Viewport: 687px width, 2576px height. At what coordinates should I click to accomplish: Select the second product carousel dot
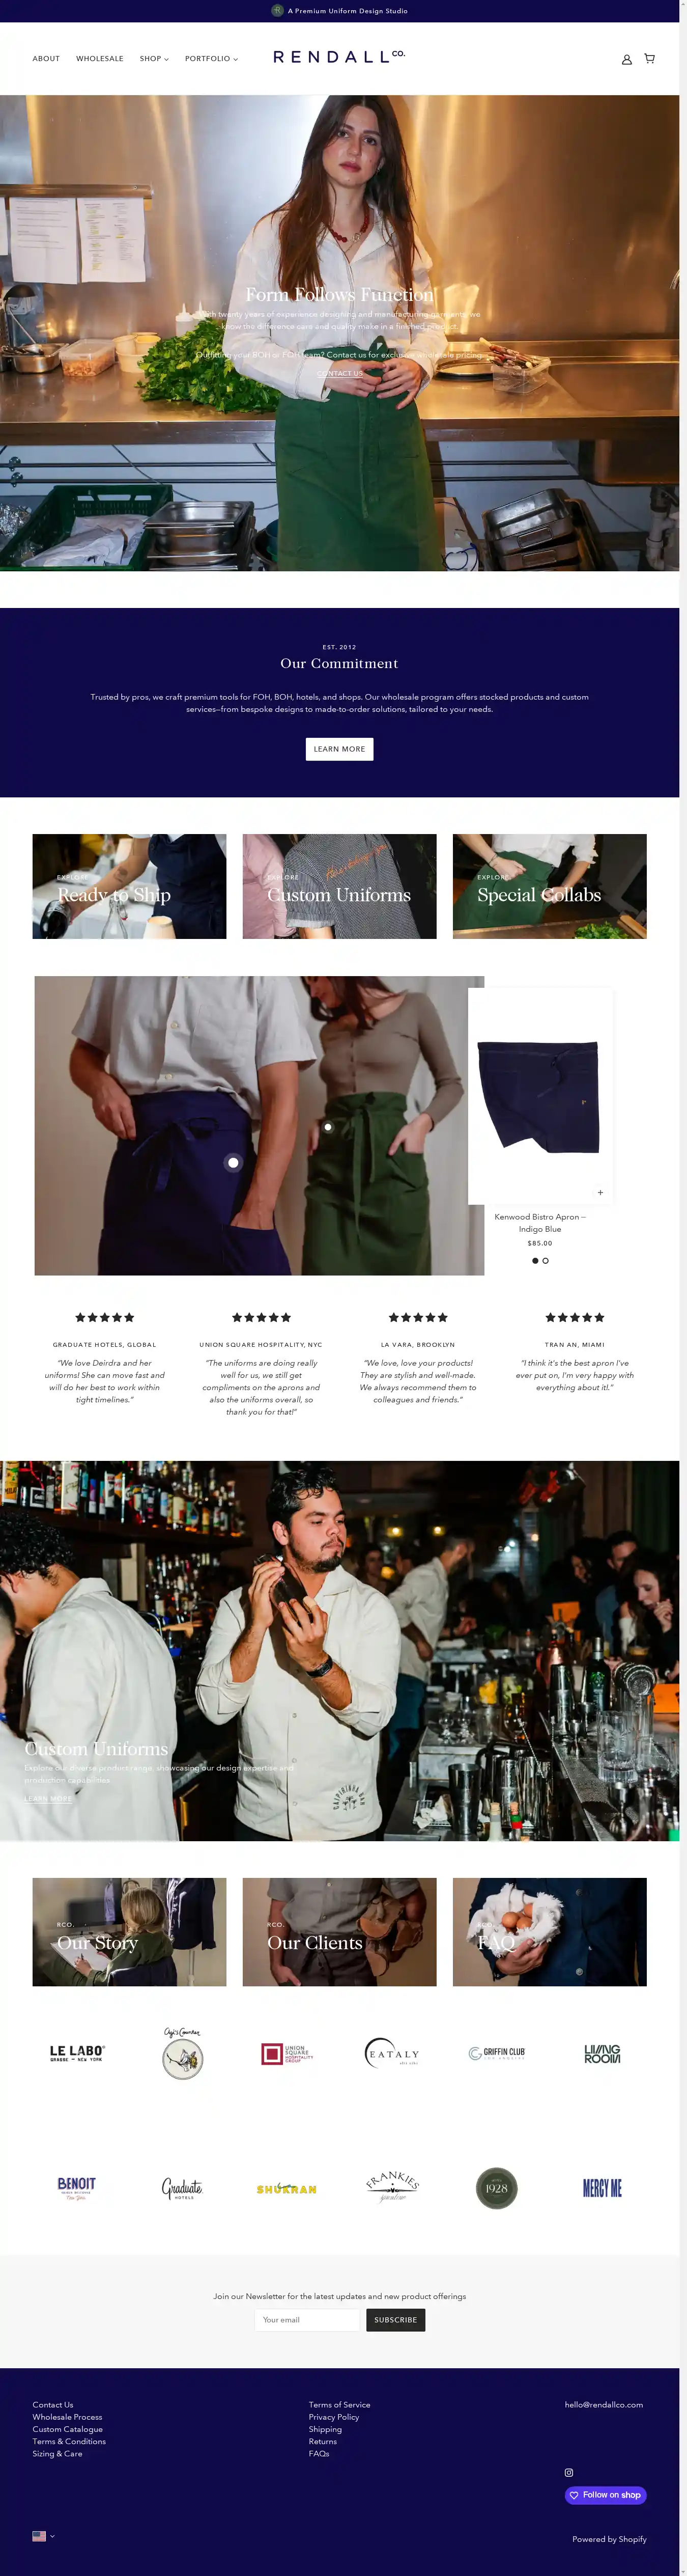pyautogui.click(x=545, y=1260)
